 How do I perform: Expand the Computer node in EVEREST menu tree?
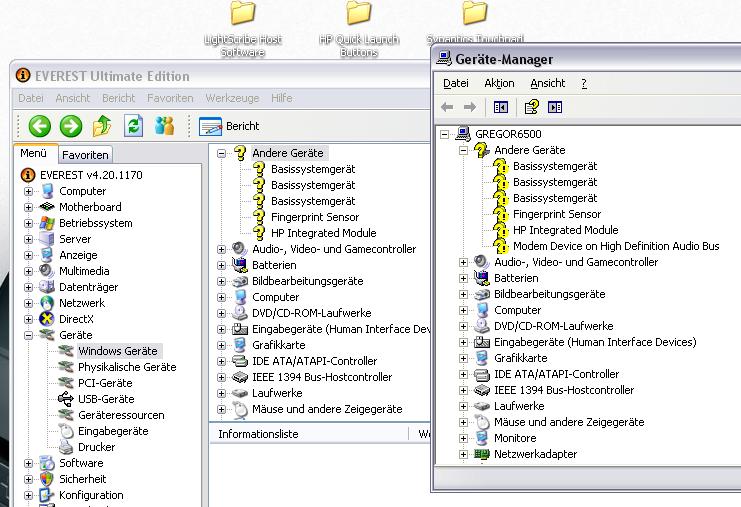click(28, 191)
